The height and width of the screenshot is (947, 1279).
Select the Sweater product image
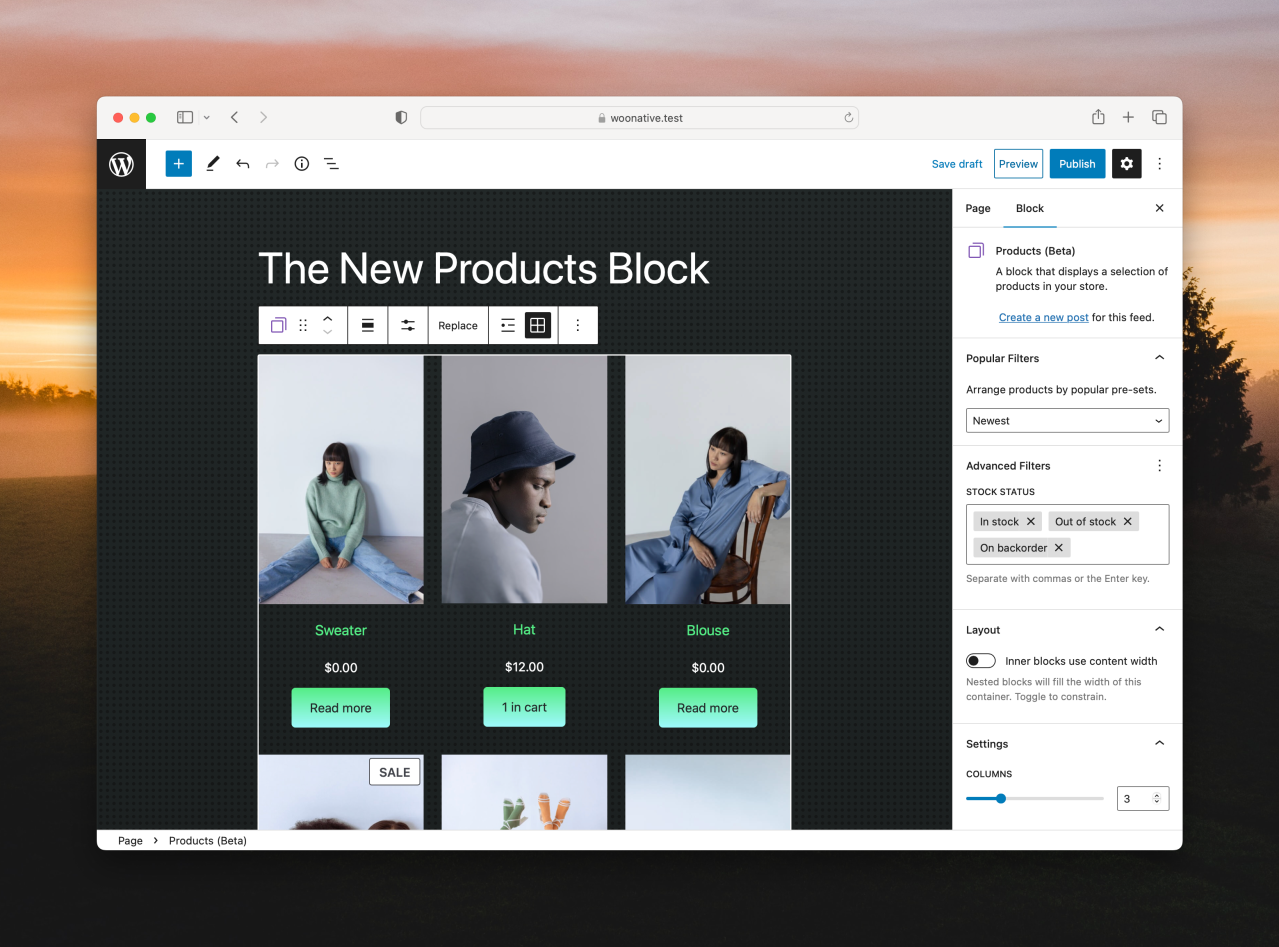tap(341, 480)
